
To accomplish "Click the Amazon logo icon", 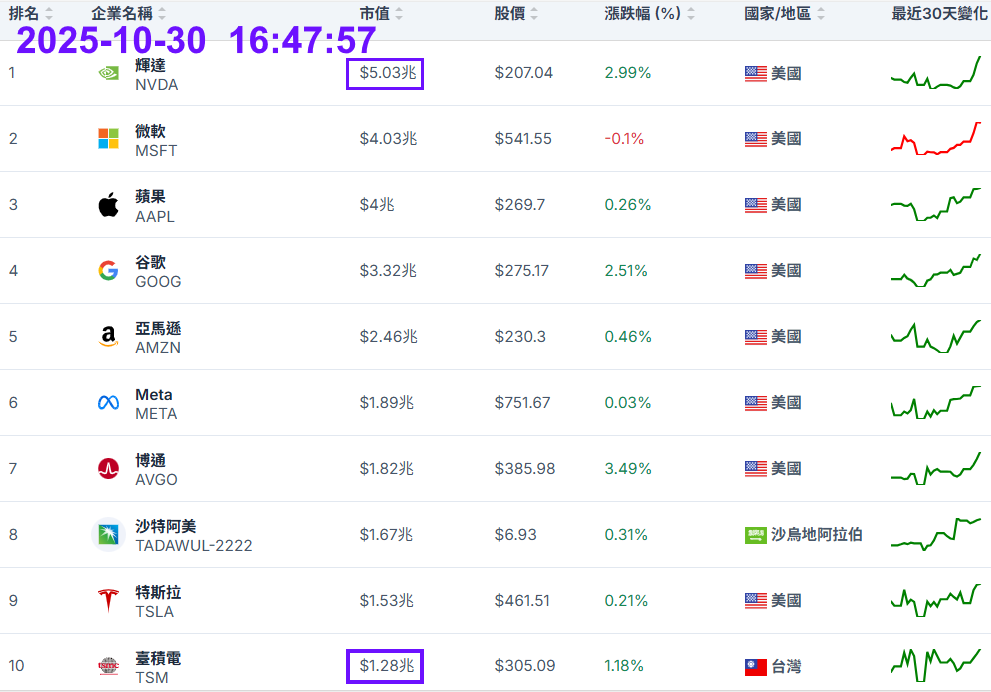I will pos(108,337).
